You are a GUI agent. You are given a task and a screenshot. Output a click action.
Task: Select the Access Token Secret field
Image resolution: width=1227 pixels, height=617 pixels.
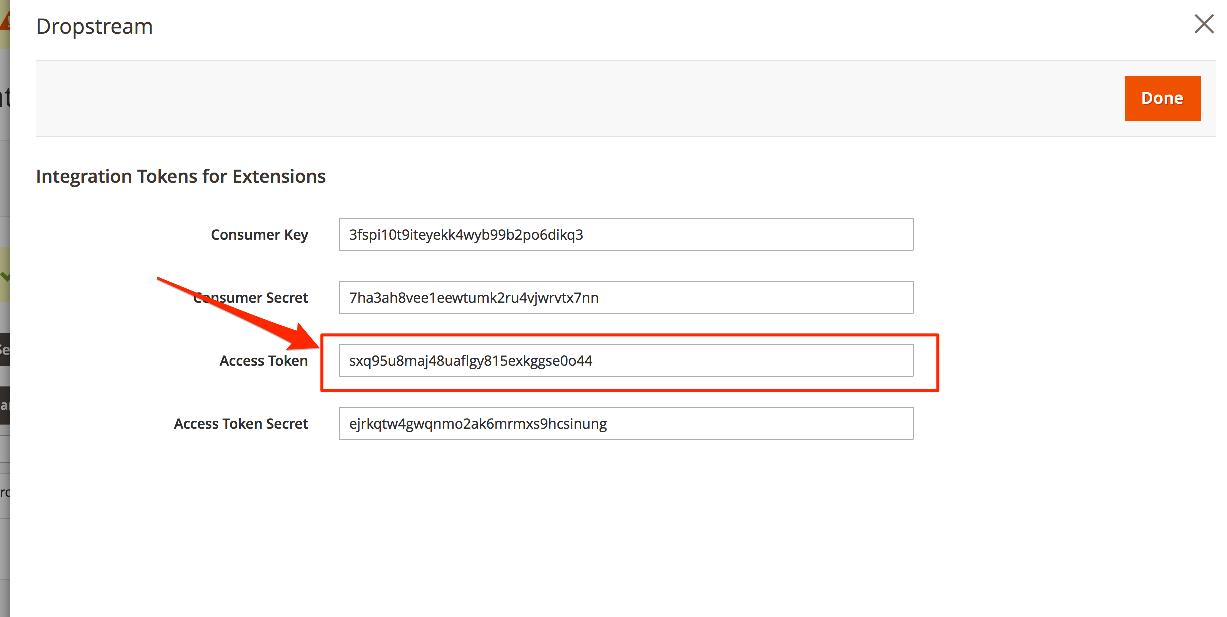point(626,423)
